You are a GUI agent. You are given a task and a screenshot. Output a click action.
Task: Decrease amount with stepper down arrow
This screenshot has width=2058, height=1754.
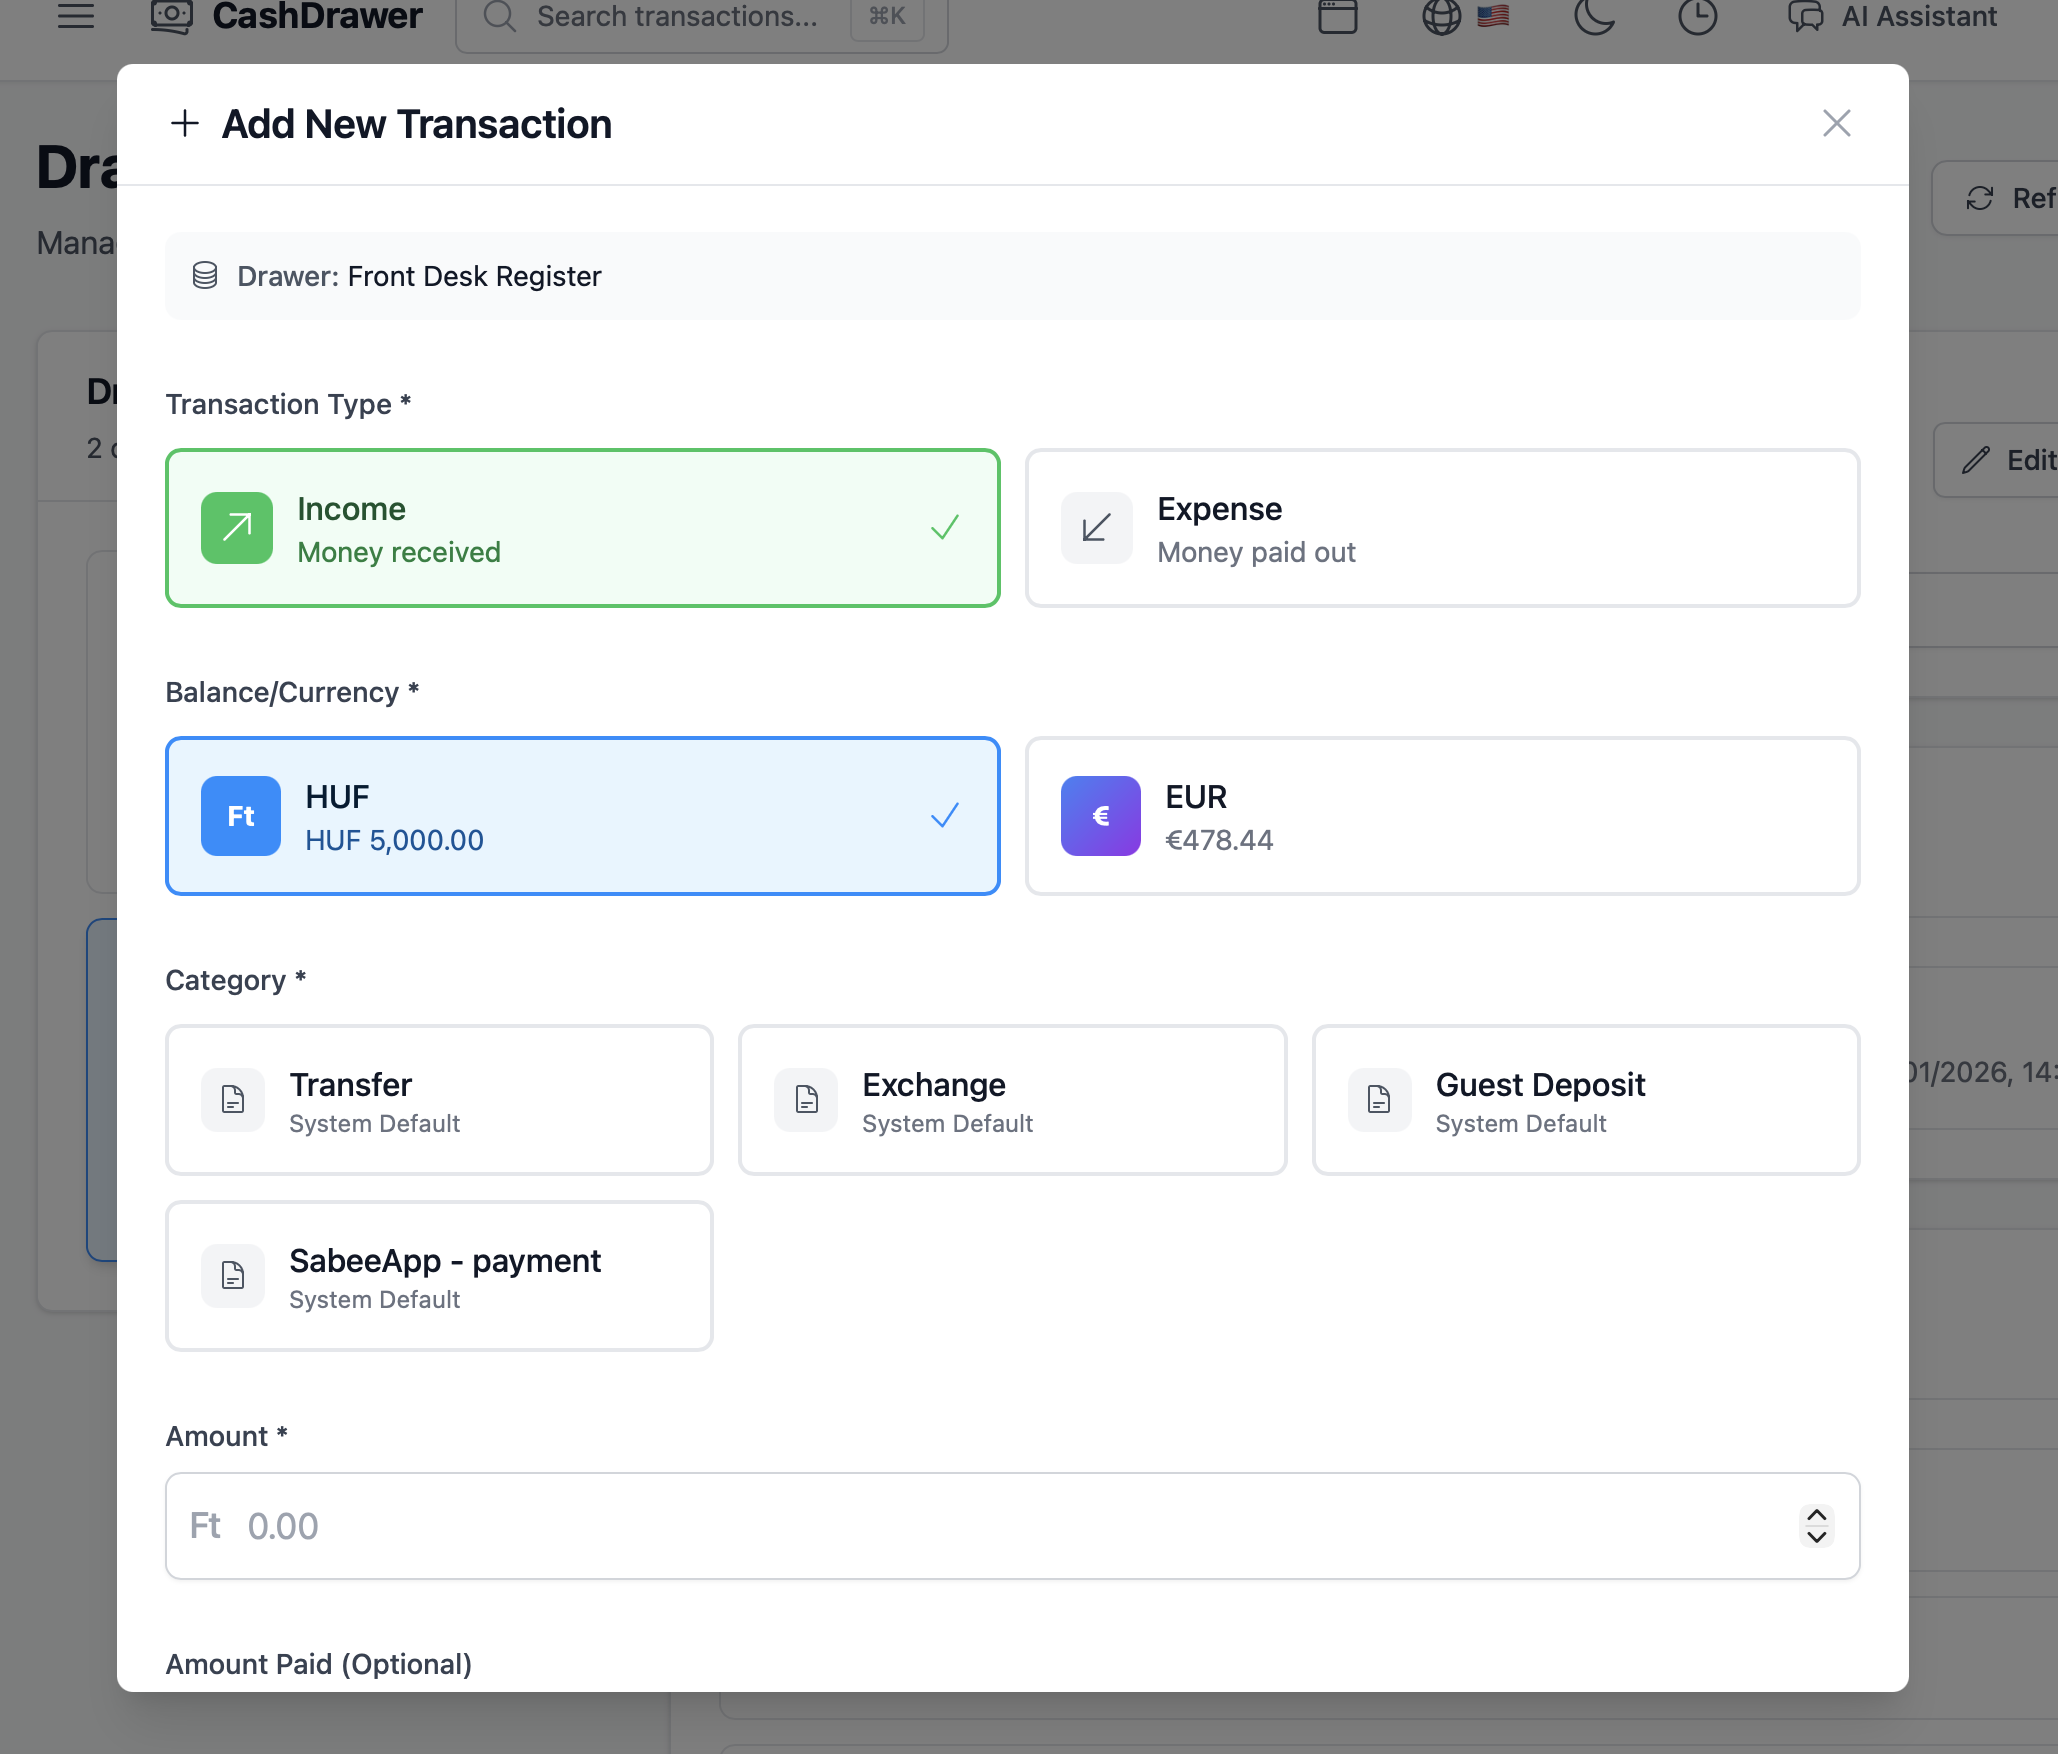coord(1817,1538)
